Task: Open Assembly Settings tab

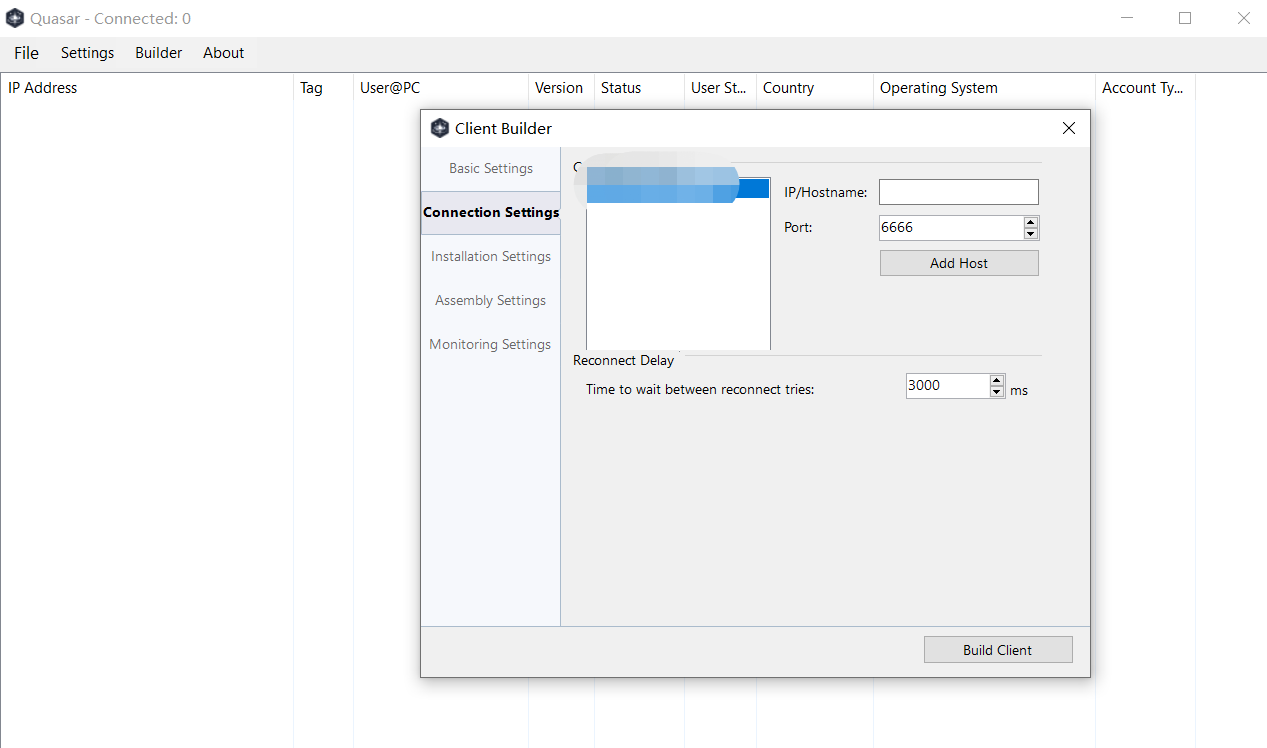Action: pyautogui.click(x=490, y=300)
